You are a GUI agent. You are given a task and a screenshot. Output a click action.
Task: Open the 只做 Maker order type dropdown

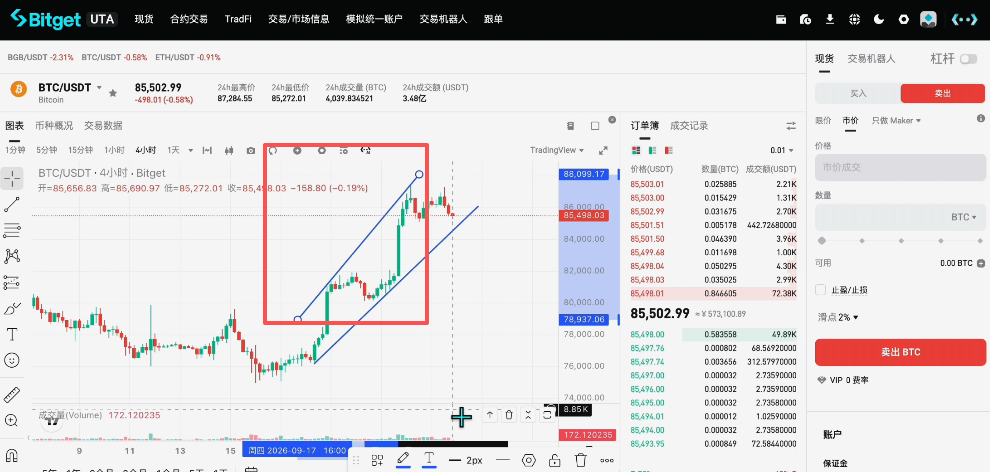tap(896, 121)
